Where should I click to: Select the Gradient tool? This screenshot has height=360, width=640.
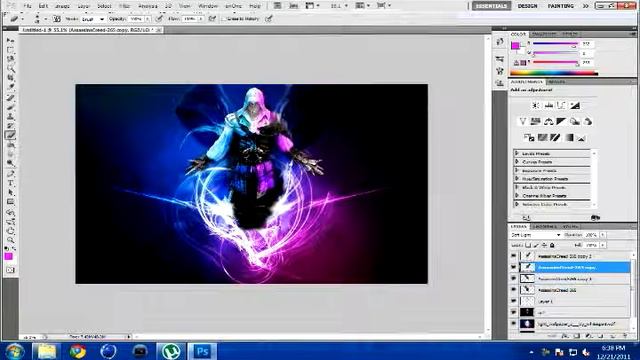pos(10,144)
